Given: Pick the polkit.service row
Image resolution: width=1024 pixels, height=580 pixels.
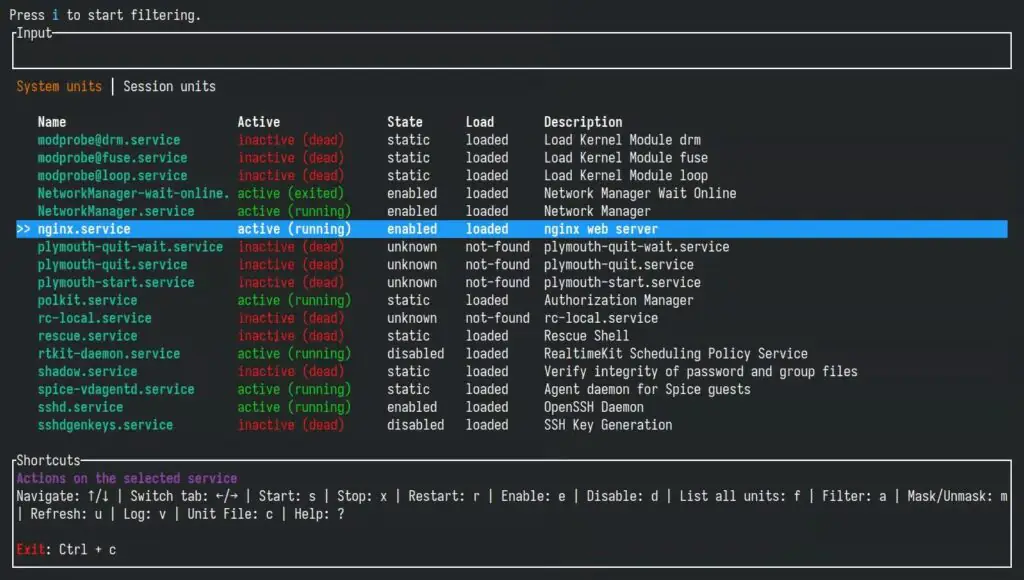Looking at the screenshot, I should coord(87,300).
